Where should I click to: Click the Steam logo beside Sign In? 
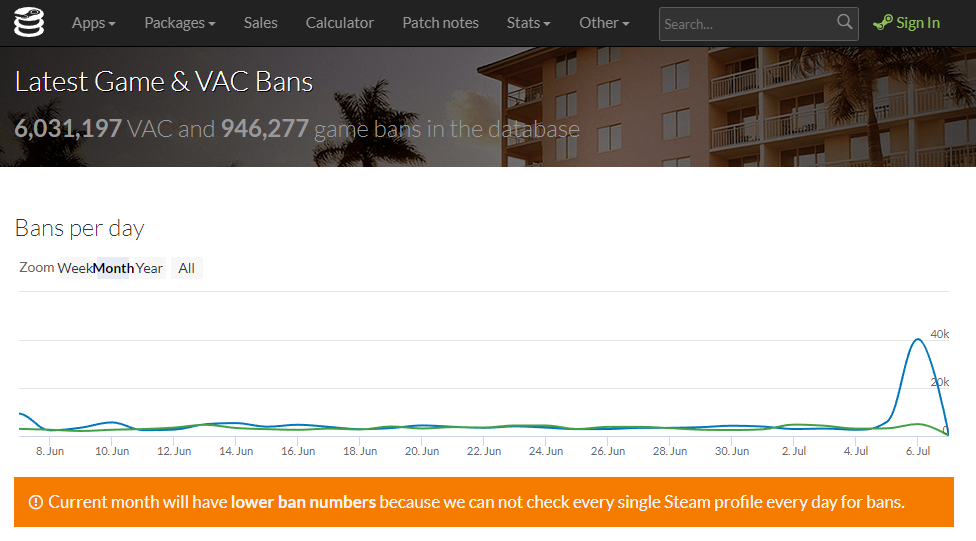[883, 23]
